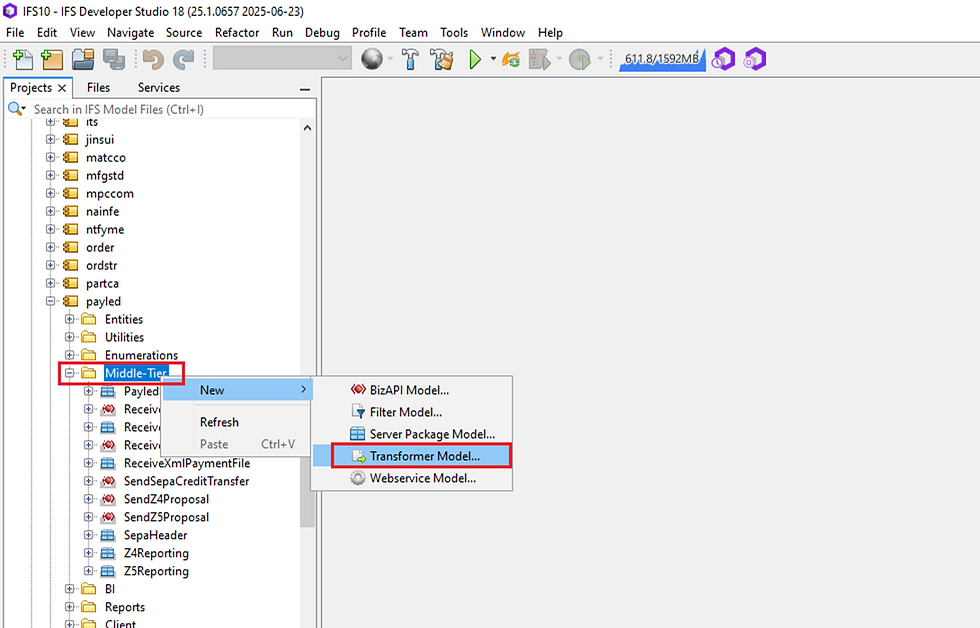This screenshot has width=980, height=628.
Task: Select the SendZ5Proposal tree item
Action: click(x=166, y=517)
